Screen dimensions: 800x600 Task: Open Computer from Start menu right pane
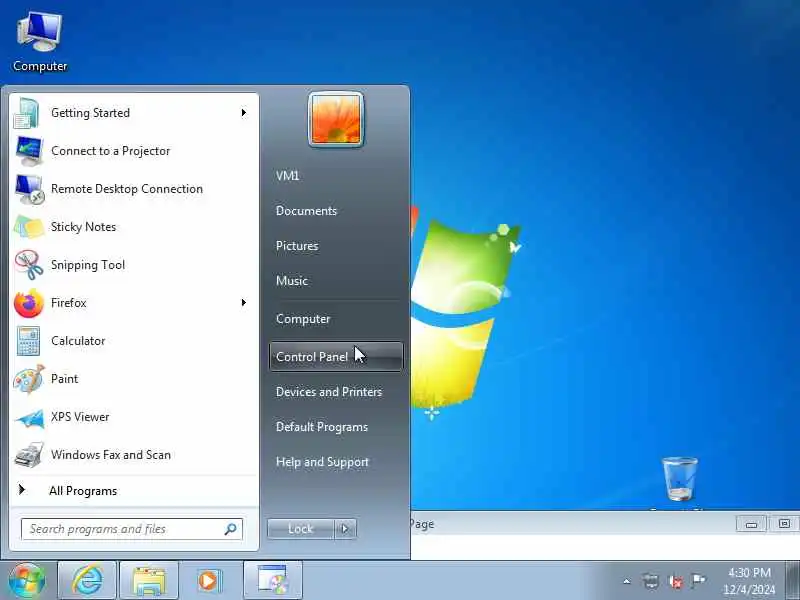(x=303, y=319)
